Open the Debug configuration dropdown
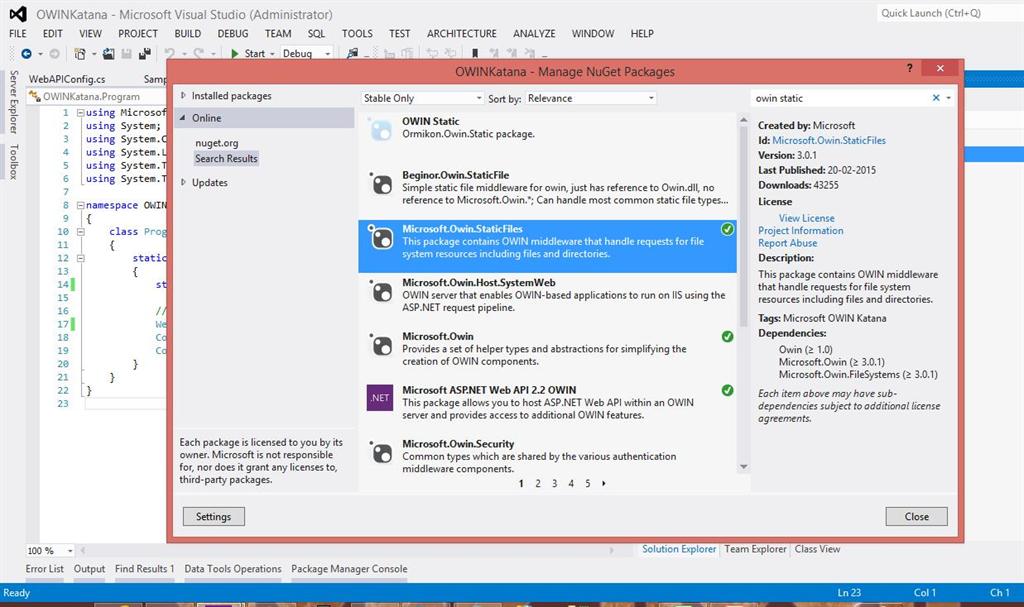This screenshot has height=607, width=1024. click(307, 54)
